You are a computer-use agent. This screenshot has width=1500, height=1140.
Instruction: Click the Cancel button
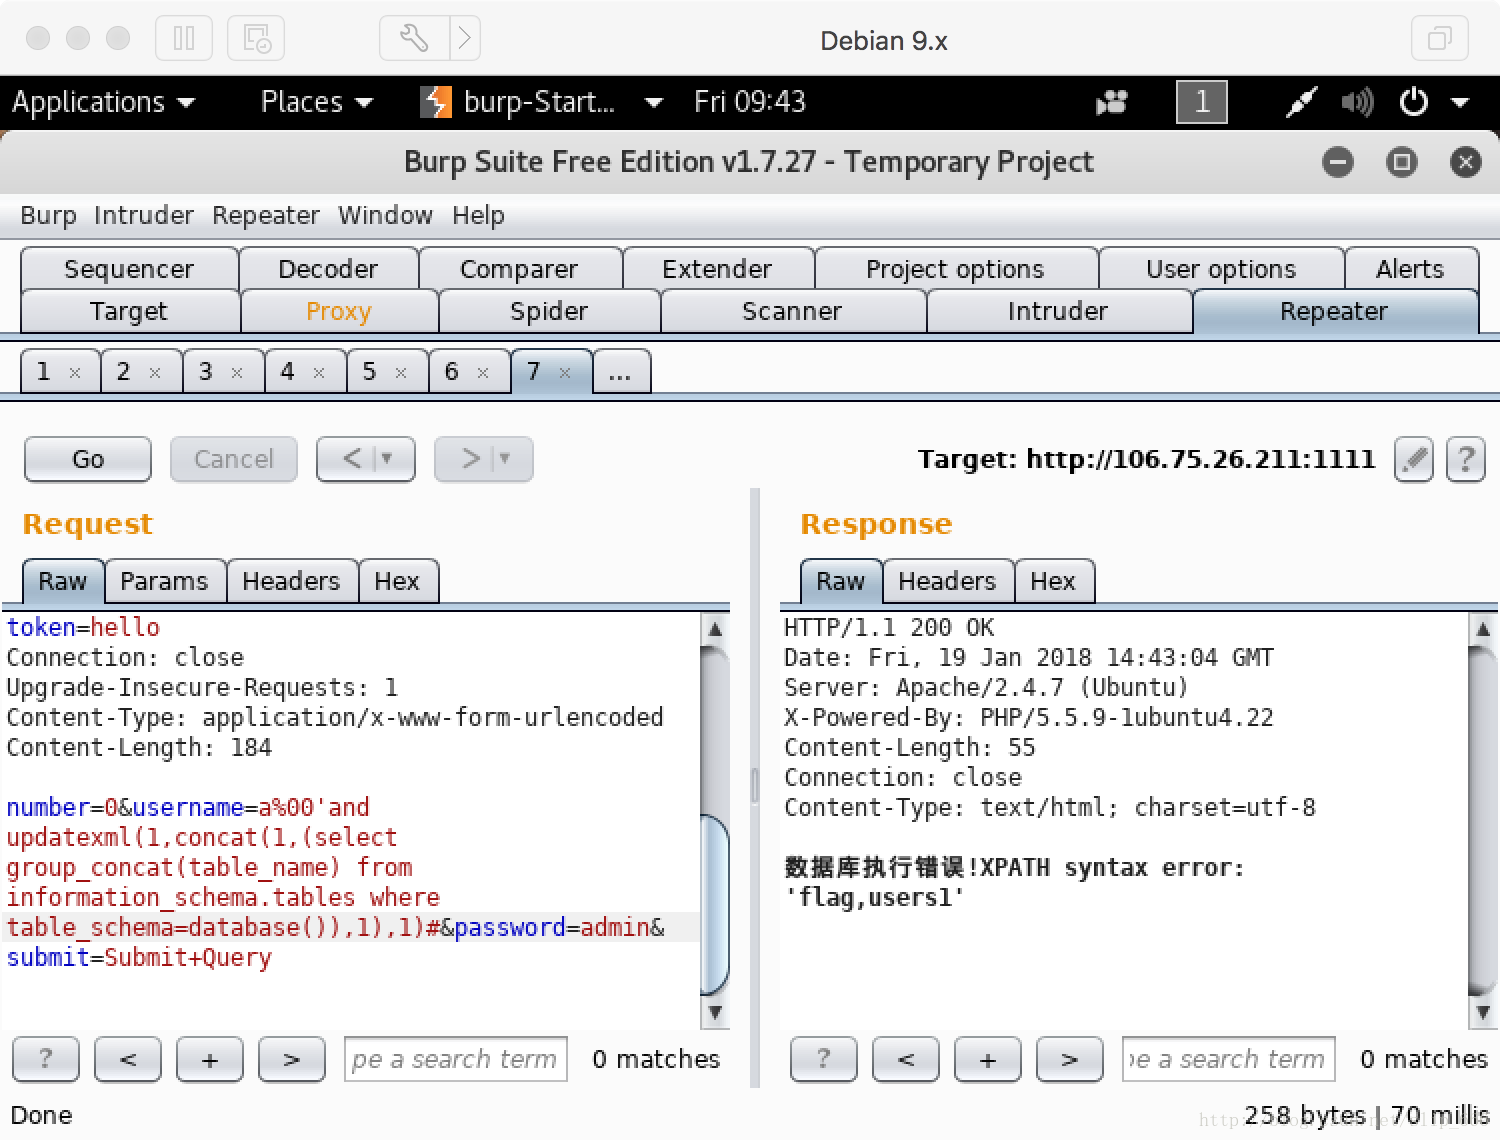(234, 459)
